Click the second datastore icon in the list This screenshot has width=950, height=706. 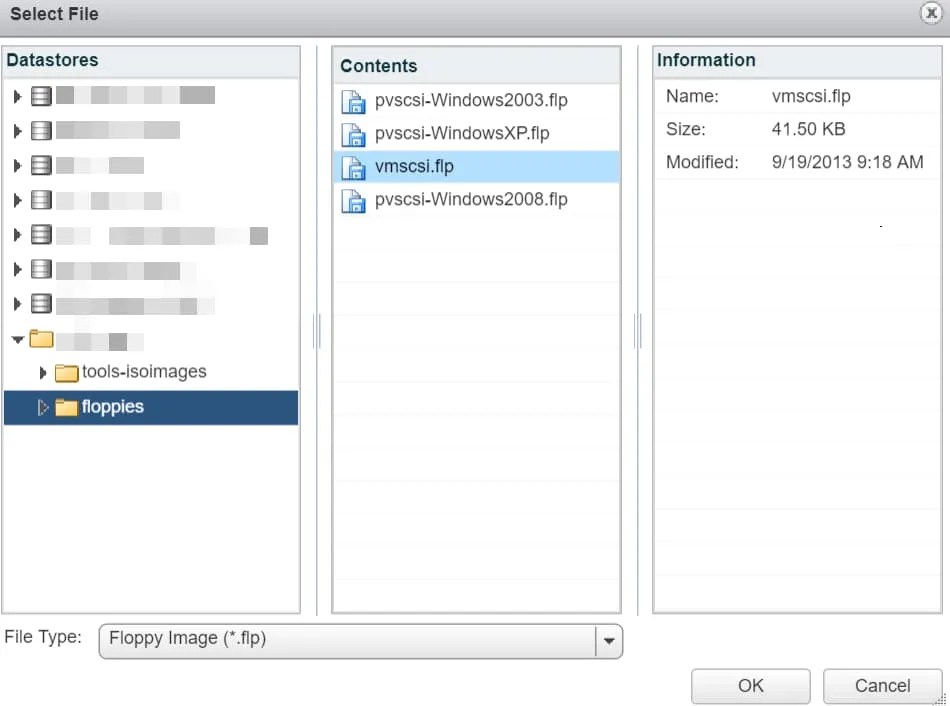39,130
